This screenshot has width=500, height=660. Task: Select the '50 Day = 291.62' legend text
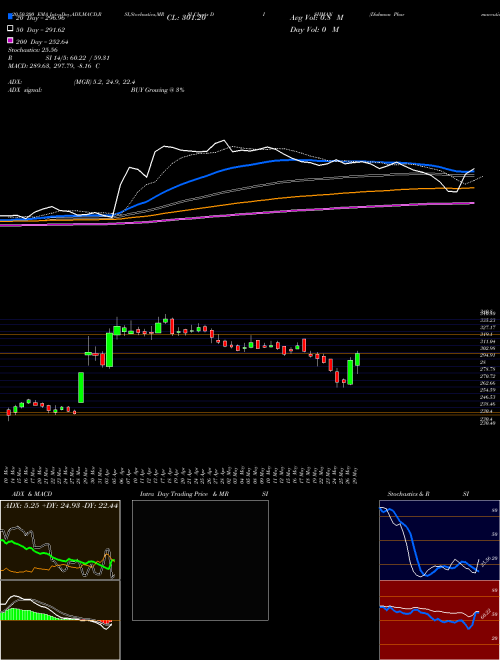40,29
